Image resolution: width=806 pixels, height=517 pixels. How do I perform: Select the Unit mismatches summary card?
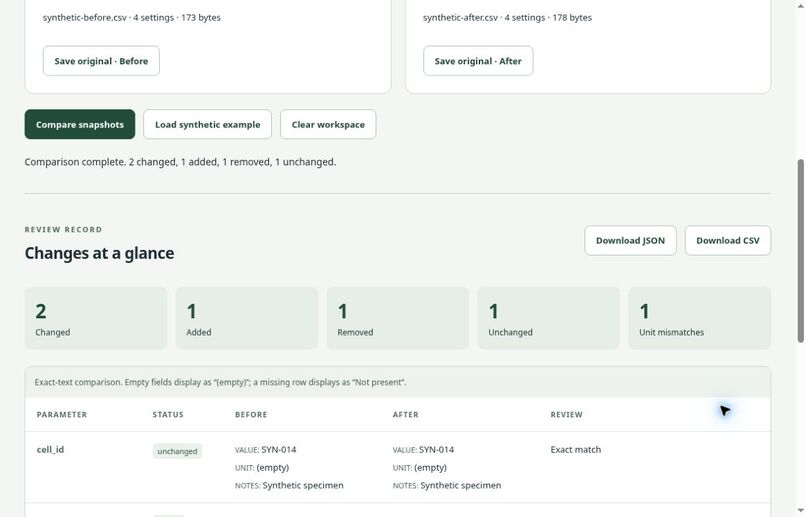(700, 318)
